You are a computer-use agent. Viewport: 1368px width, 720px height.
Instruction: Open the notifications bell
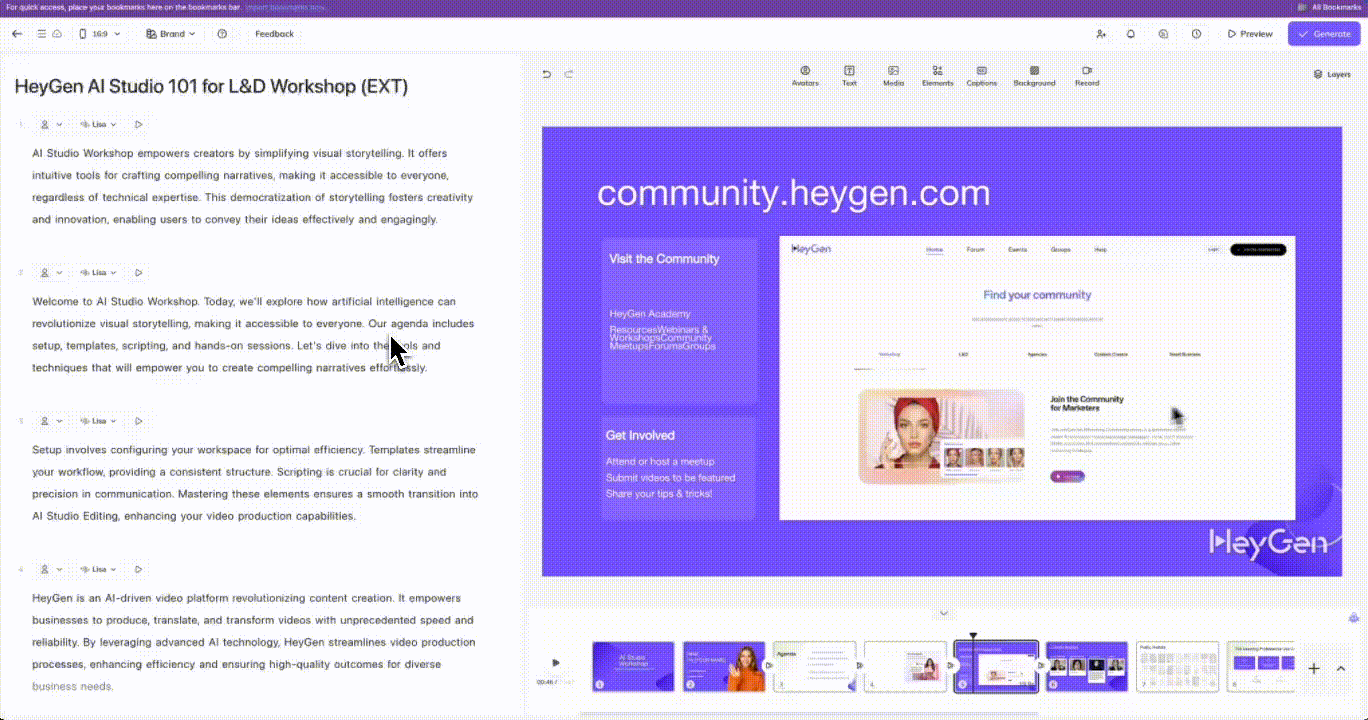click(x=1131, y=34)
